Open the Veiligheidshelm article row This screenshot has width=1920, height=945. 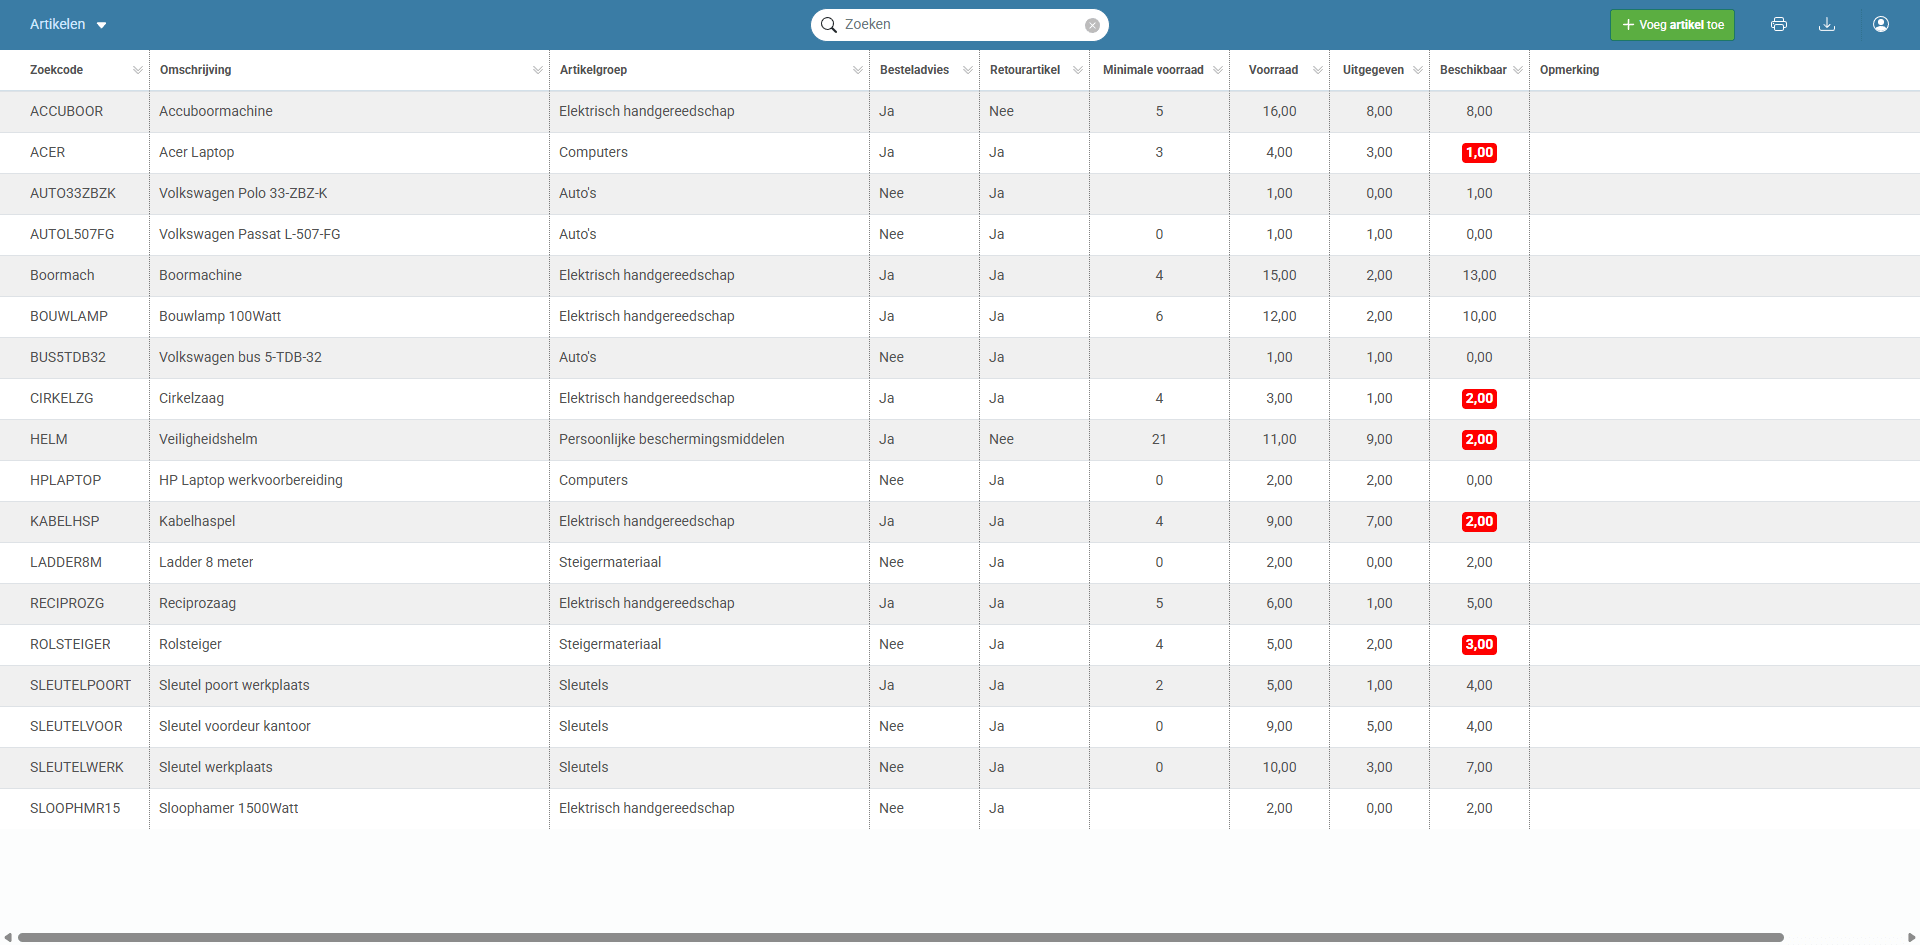[208, 439]
